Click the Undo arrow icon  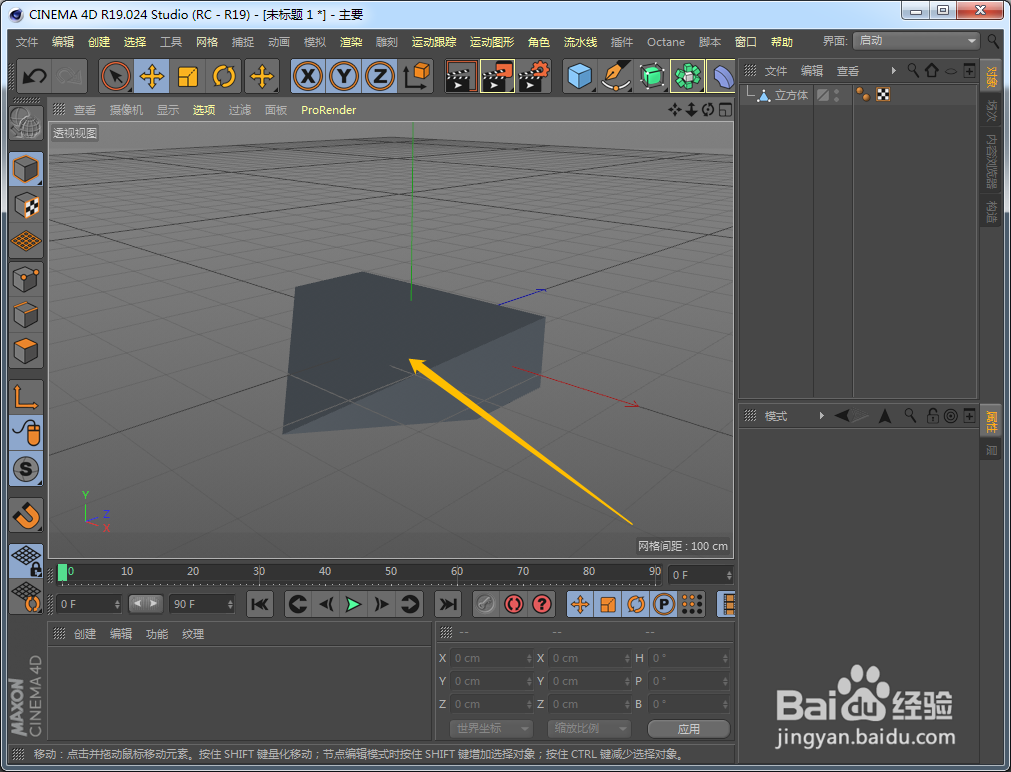tap(34, 77)
